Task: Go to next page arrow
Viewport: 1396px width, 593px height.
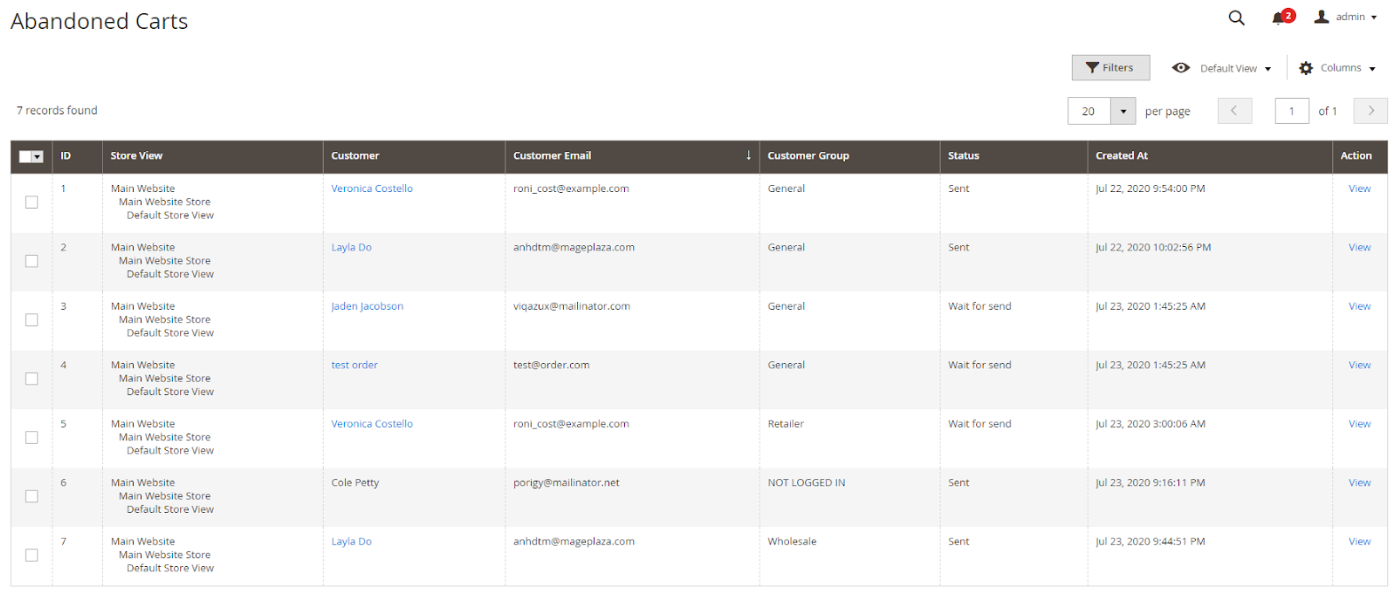Action: click(1370, 111)
